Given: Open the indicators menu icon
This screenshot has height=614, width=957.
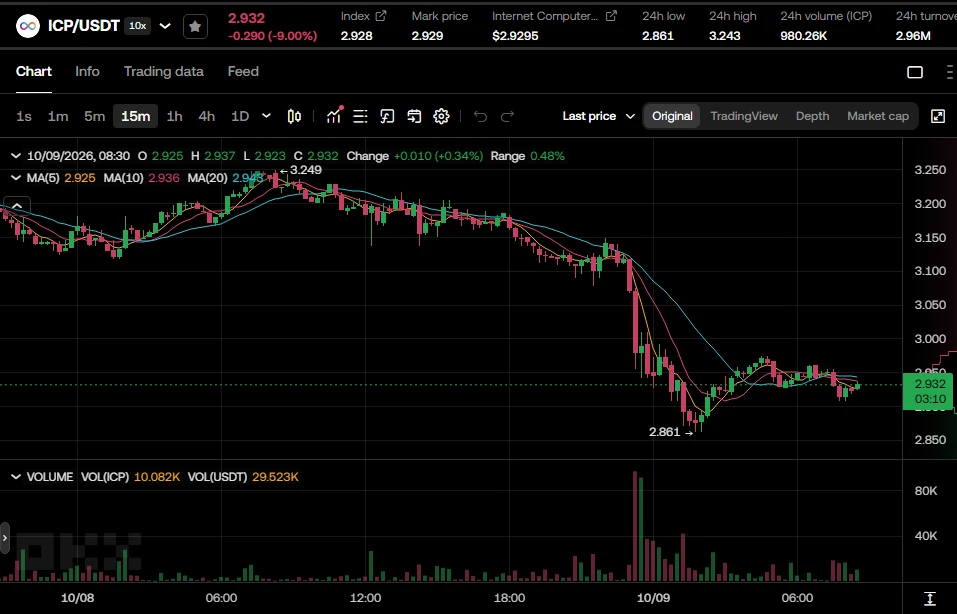Looking at the screenshot, I should [334, 115].
